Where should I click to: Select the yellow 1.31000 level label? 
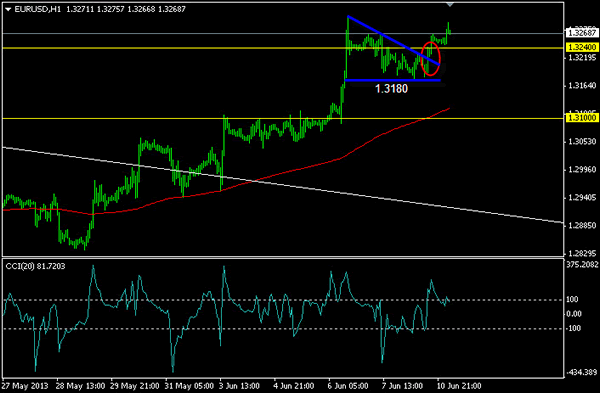point(582,117)
